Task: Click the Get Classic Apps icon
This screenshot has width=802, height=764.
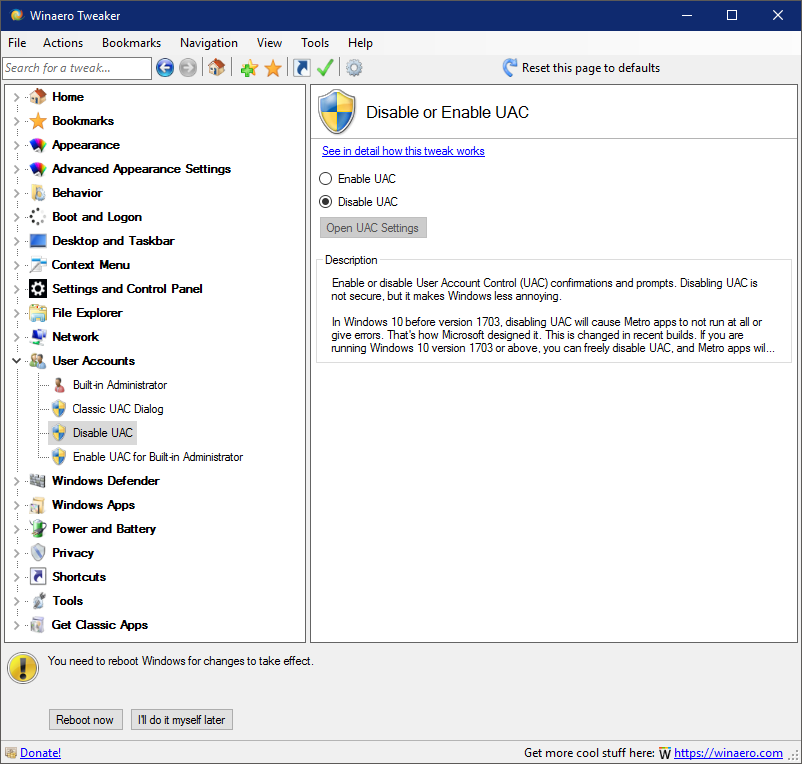Action: 38,625
